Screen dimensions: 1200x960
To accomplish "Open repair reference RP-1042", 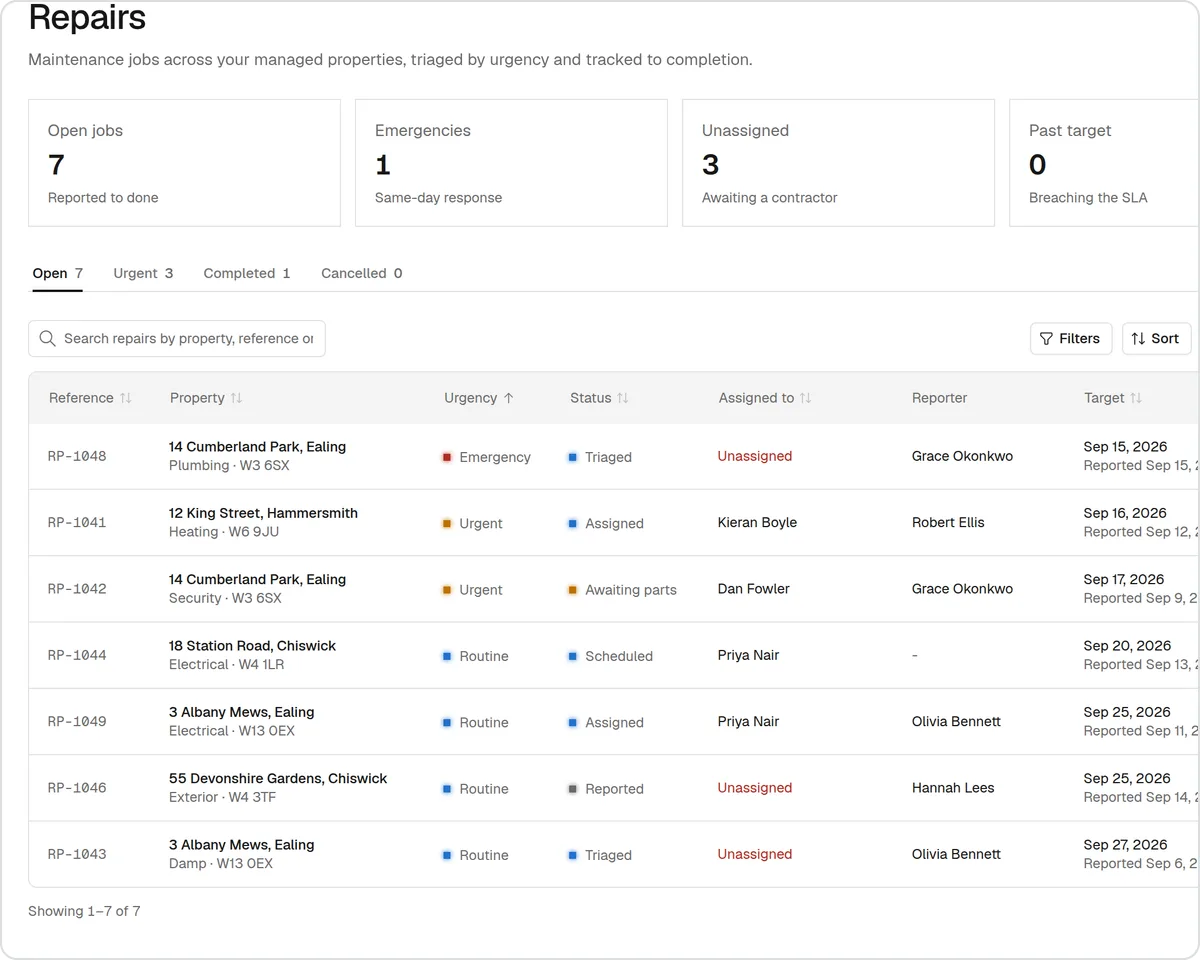I will pyautogui.click(x=77, y=589).
